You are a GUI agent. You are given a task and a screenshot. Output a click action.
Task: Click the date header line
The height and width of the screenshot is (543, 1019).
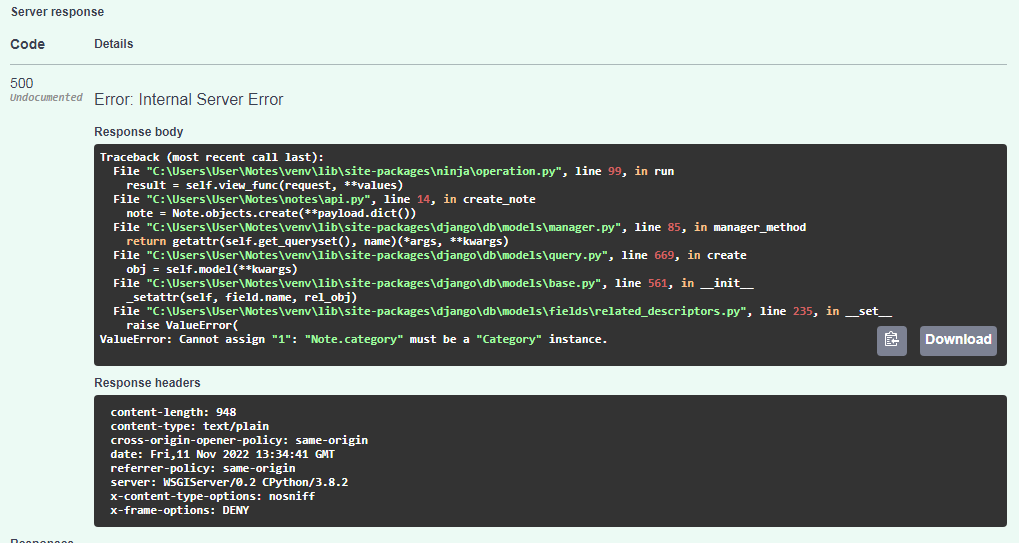pos(223,454)
